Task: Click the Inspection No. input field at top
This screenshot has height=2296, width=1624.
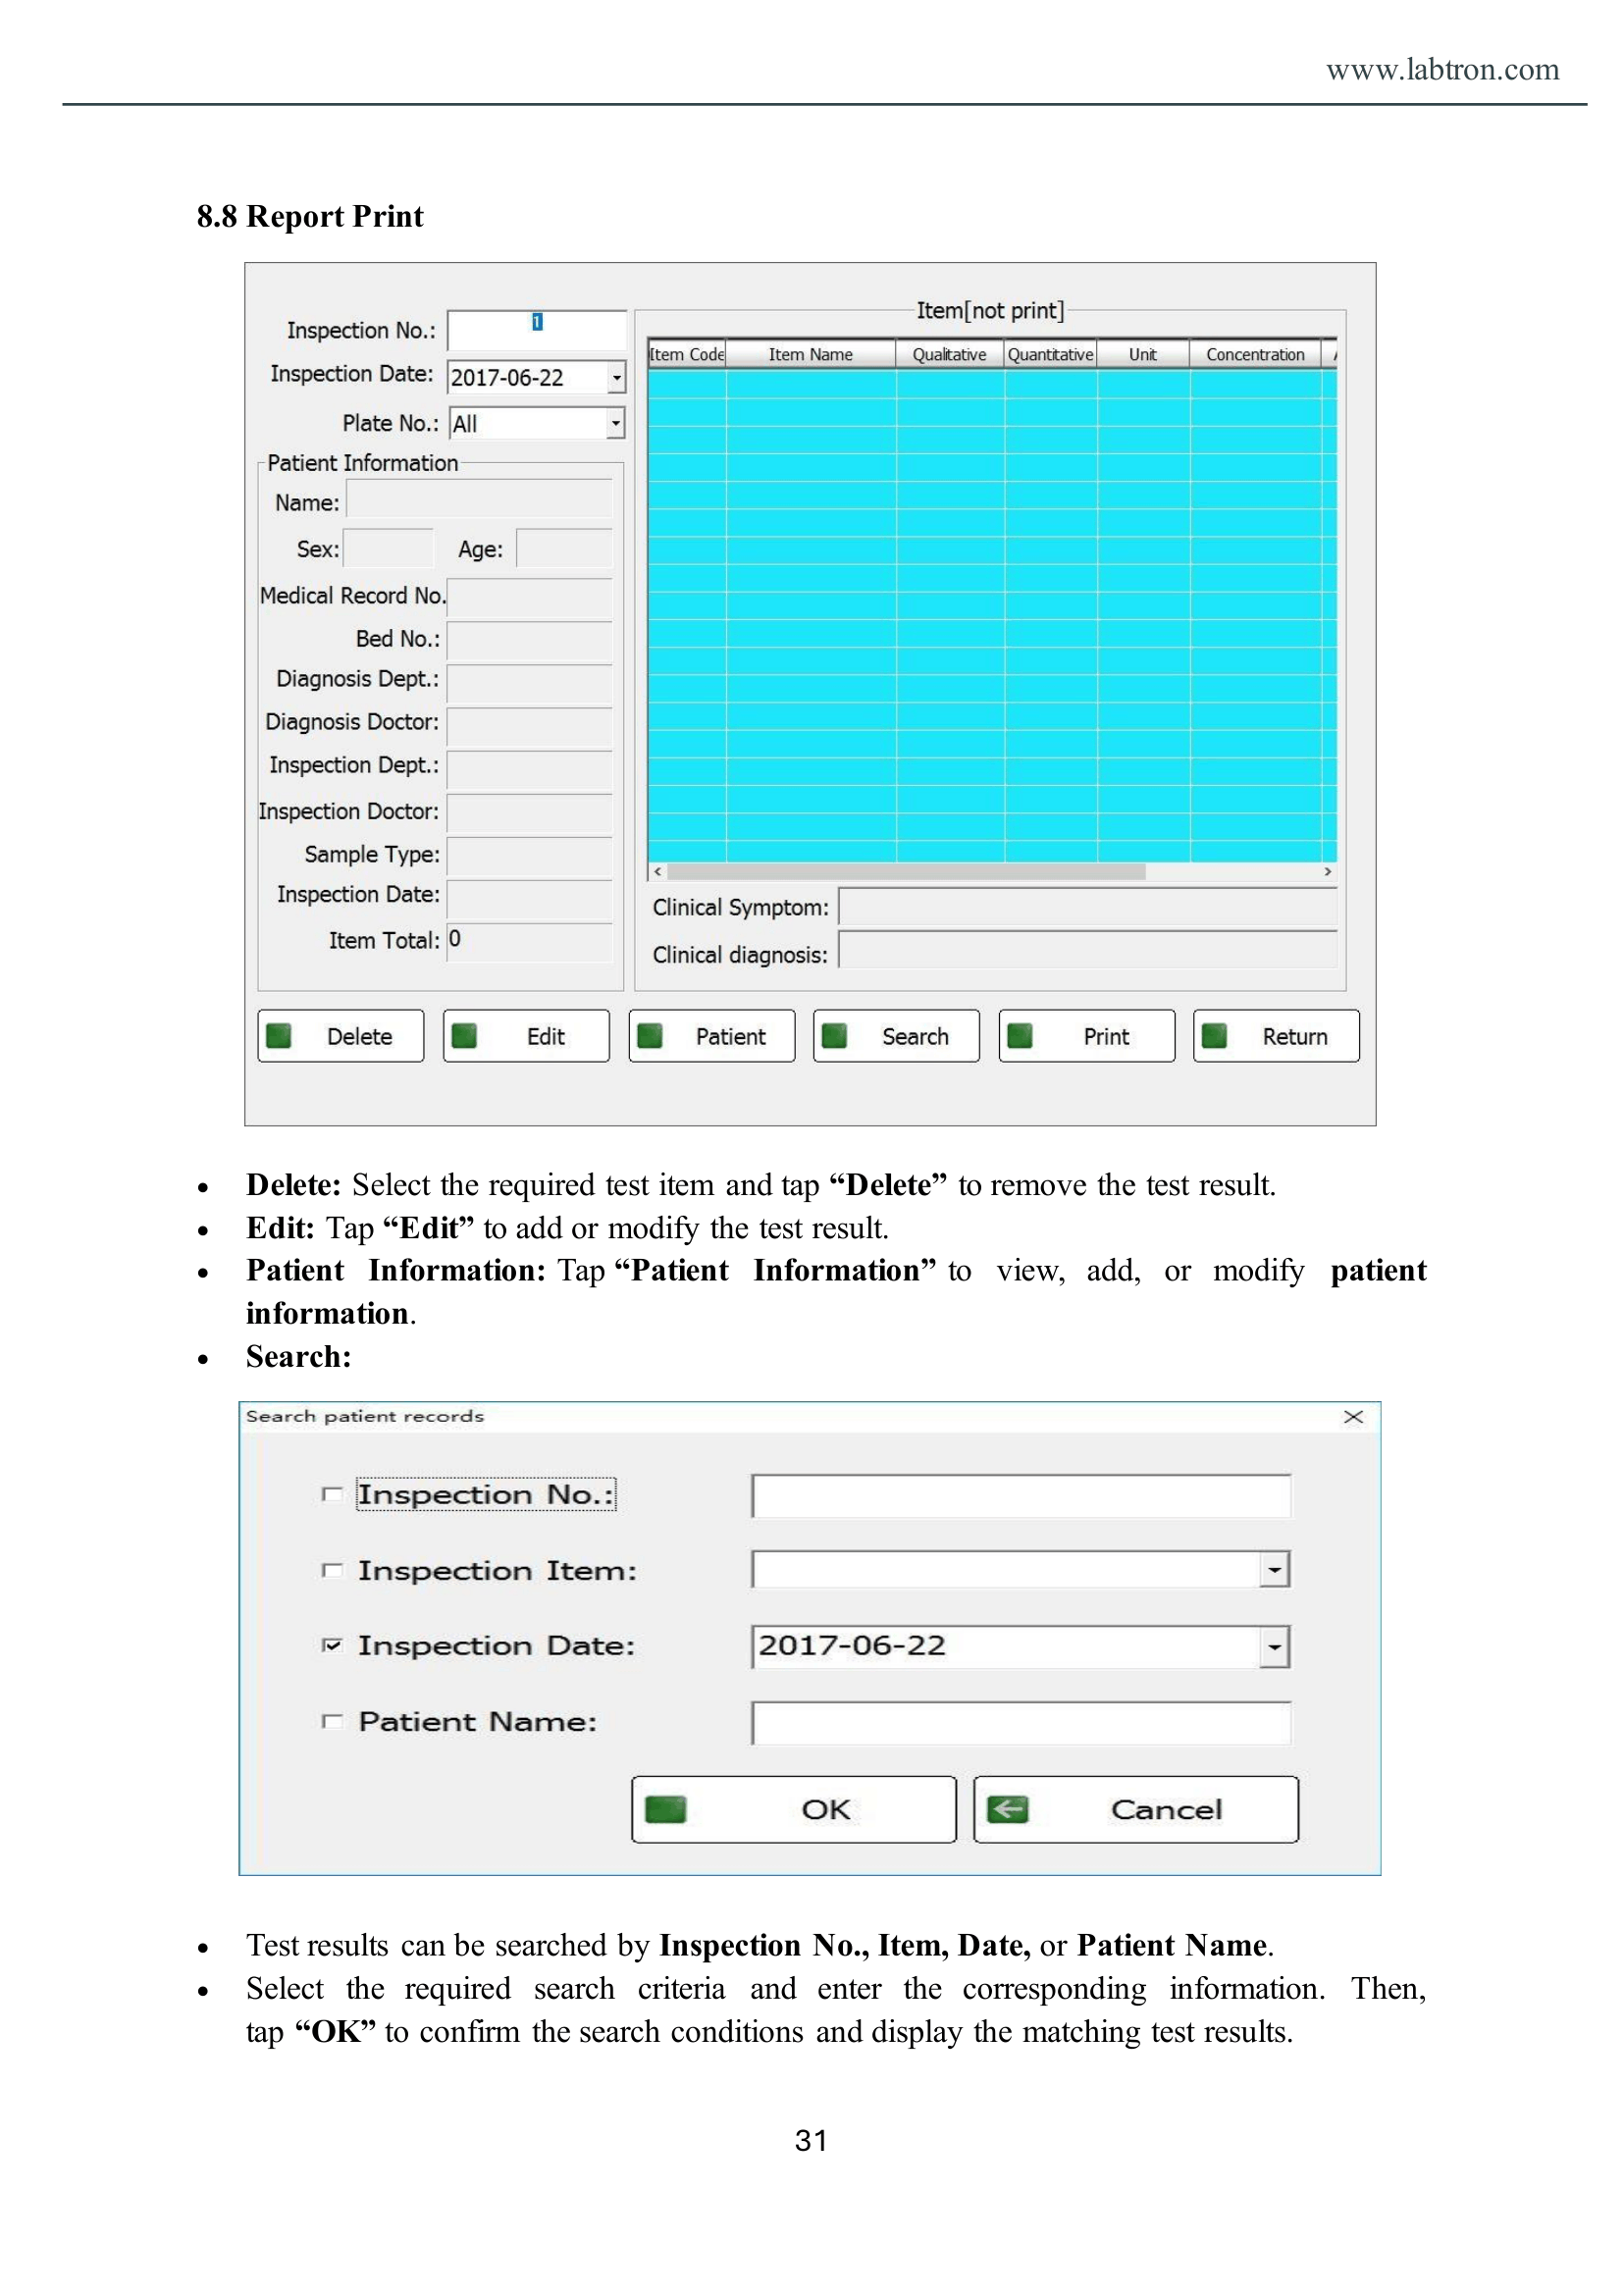Action: [x=536, y=329]
